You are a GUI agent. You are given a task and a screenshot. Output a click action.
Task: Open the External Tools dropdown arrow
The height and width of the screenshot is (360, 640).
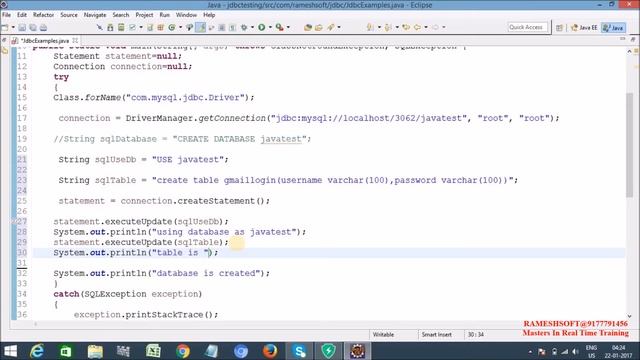point(288,27)
